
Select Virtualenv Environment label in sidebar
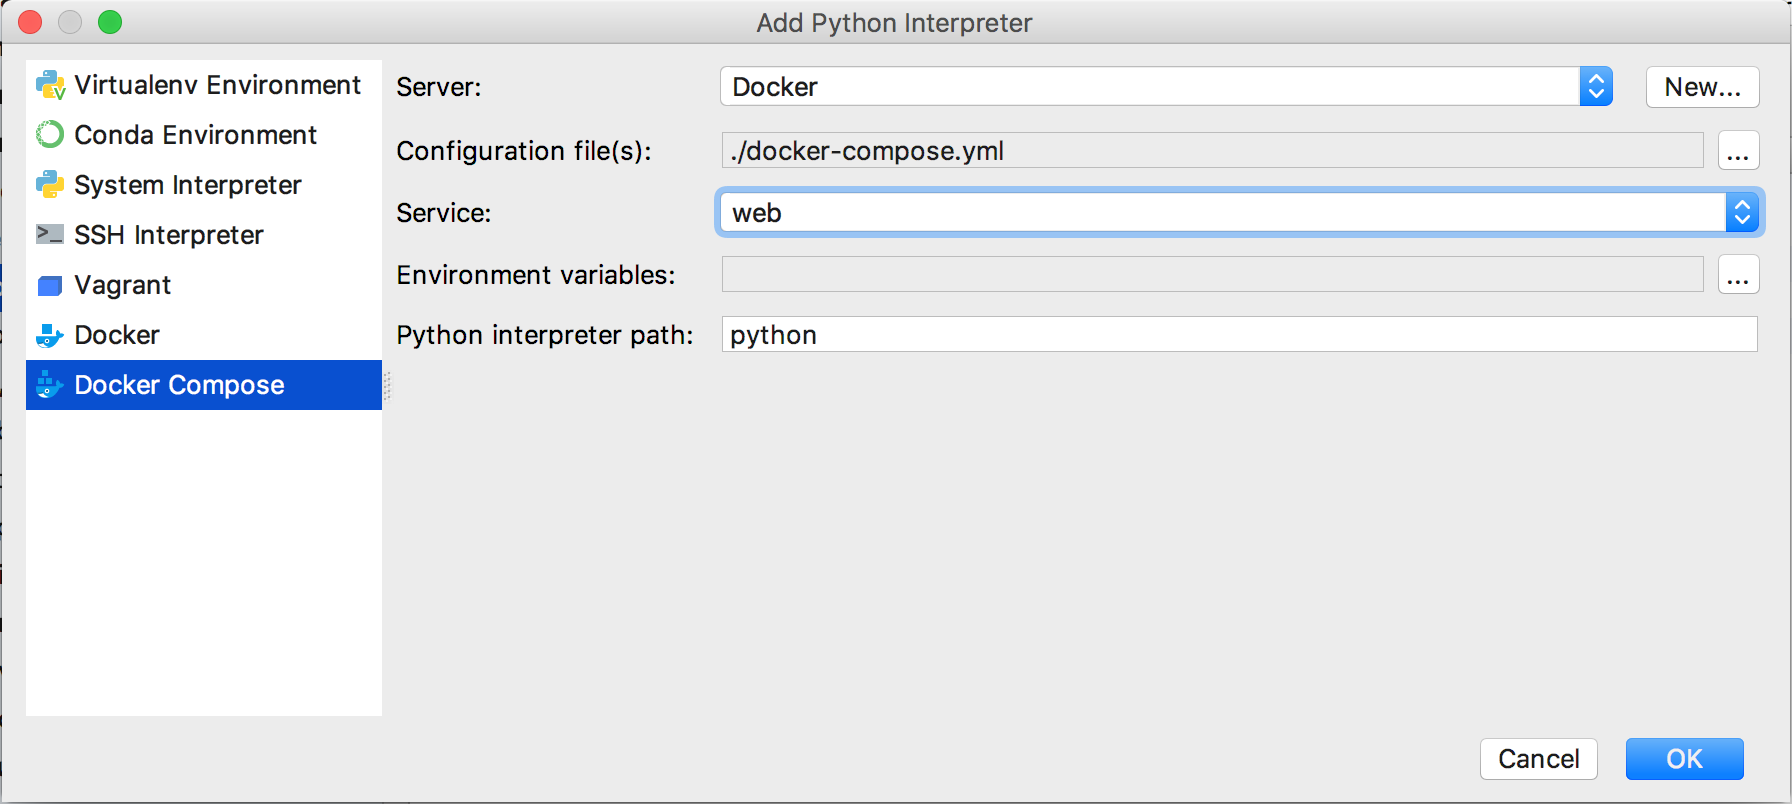click(217, 85)
